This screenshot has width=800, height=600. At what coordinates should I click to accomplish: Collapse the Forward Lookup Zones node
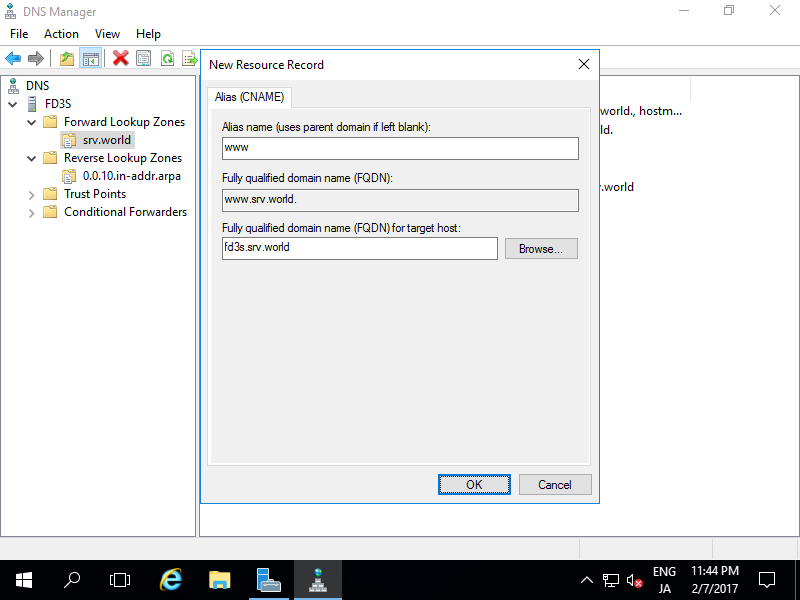(31, 121)
